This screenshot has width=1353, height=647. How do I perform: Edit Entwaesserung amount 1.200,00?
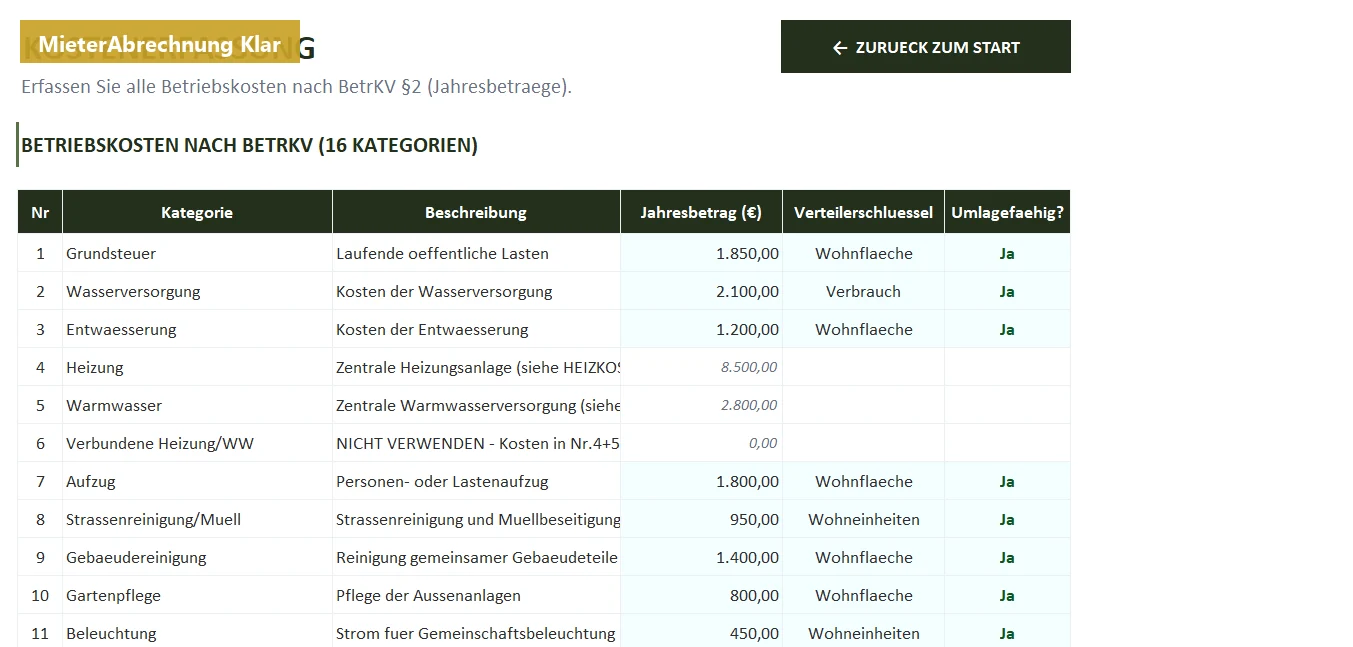click(701, 329)
